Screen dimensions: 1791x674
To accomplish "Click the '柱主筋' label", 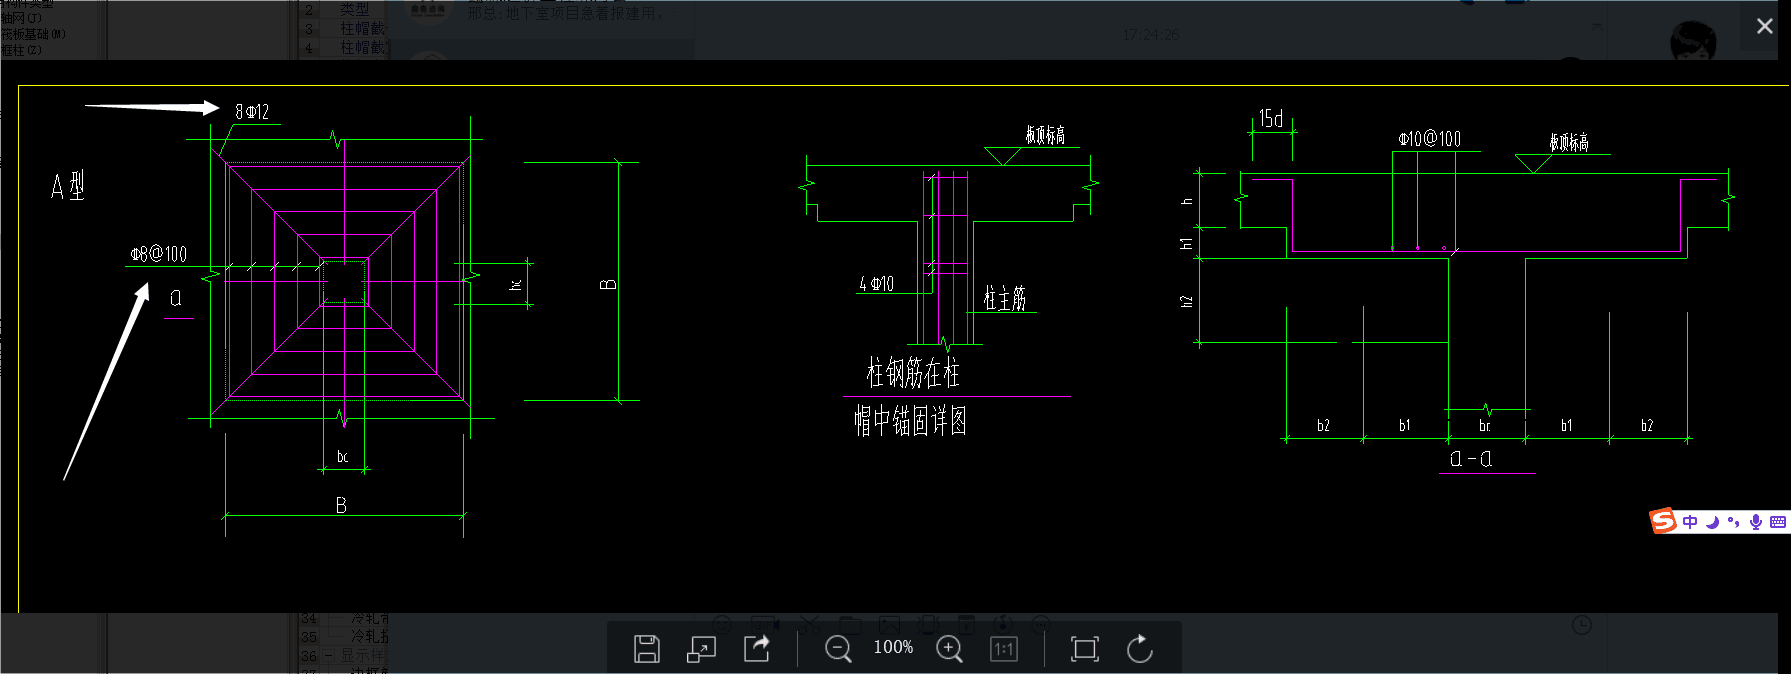I will pyautogui.click(x=1005, y=298).
